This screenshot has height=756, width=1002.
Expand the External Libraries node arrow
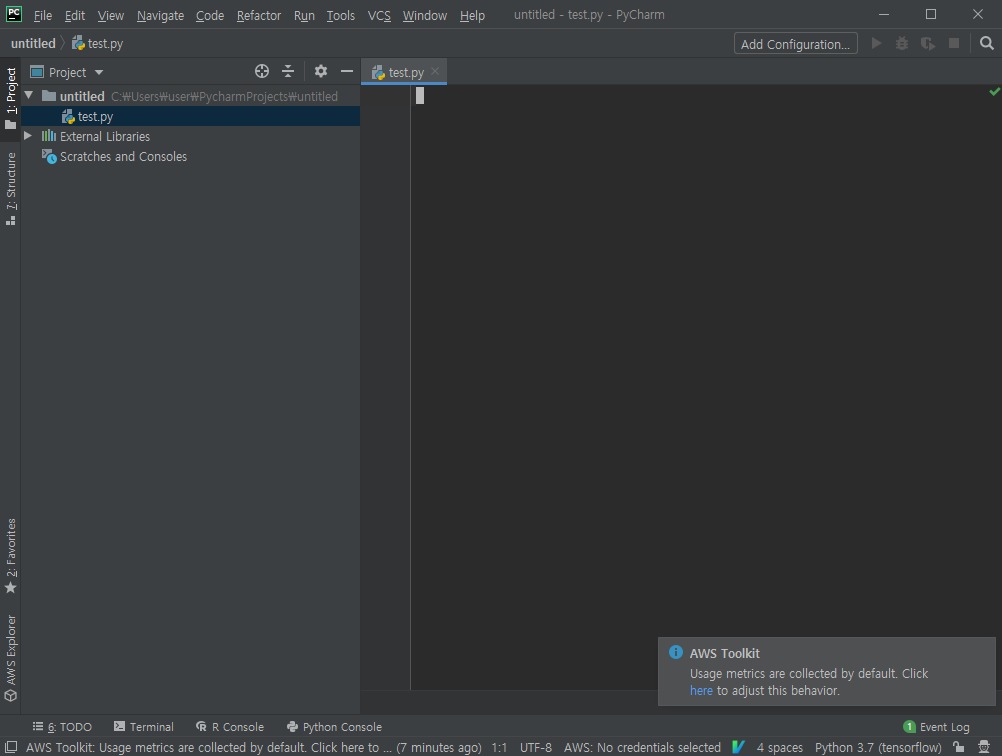coord(28,136)
